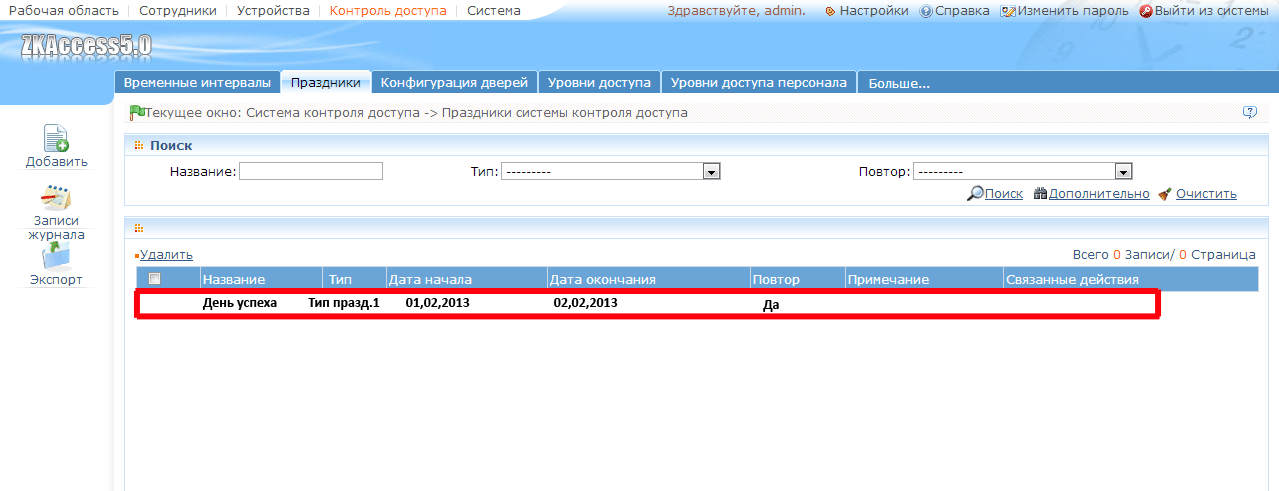Click the Добавить icon in the sidebar
The height and width of the screenshot is (491, 1279).
coord(56,138)
